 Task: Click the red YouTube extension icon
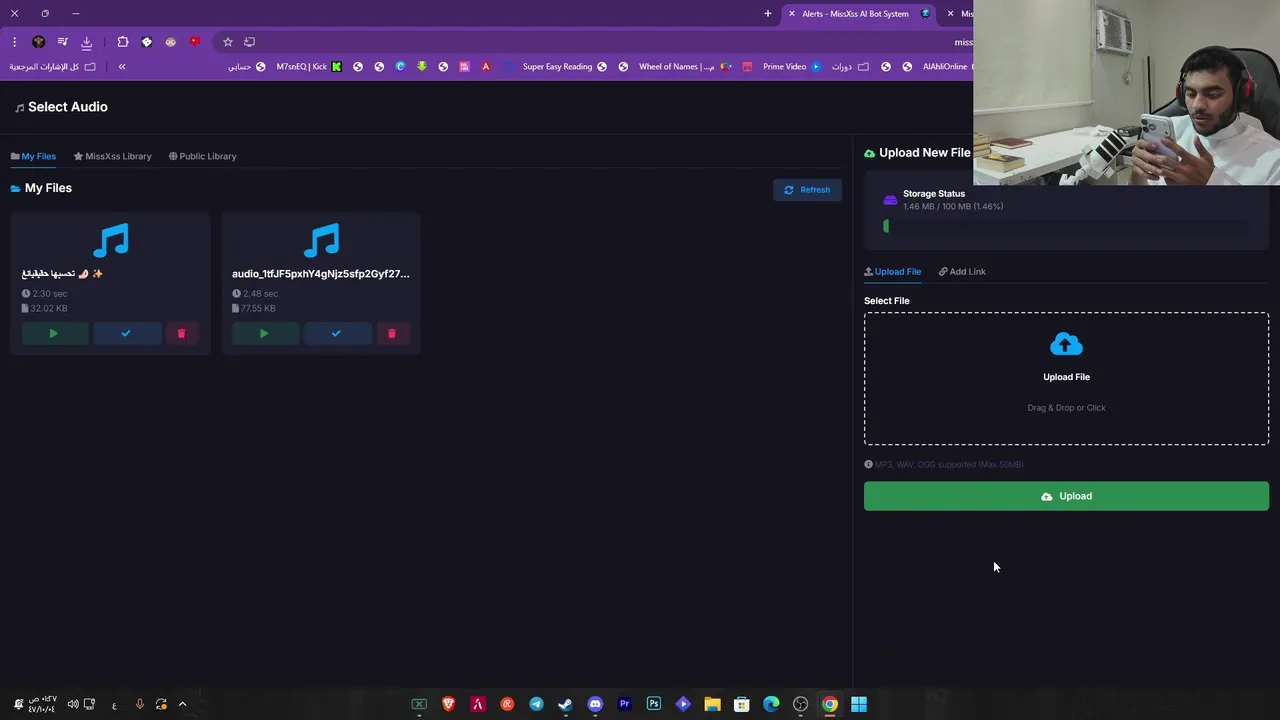tap(195, 42)
